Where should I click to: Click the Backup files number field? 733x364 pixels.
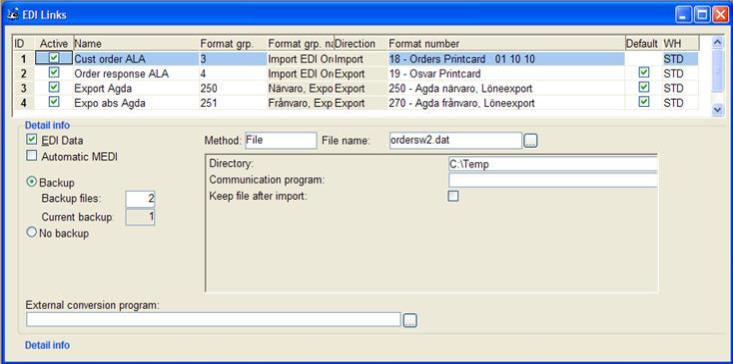[x=140, y=199]
